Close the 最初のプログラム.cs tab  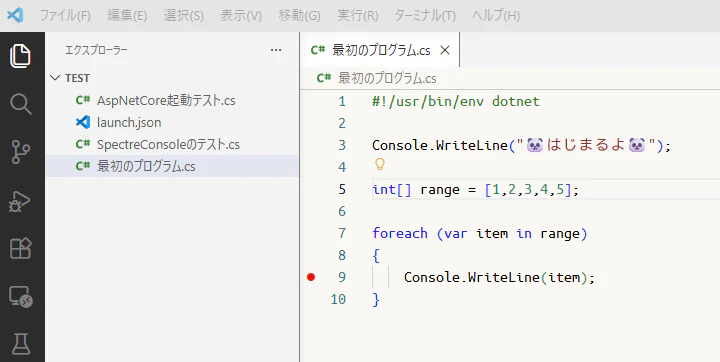coord(444,51)
